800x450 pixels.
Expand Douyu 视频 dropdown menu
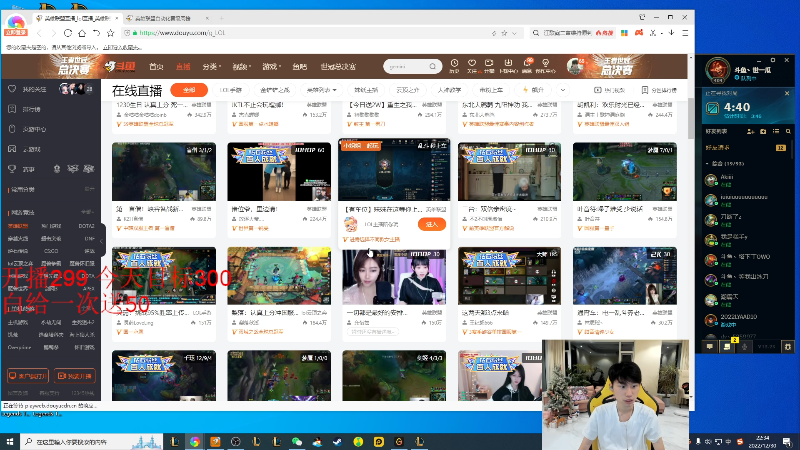pos(242,66)
